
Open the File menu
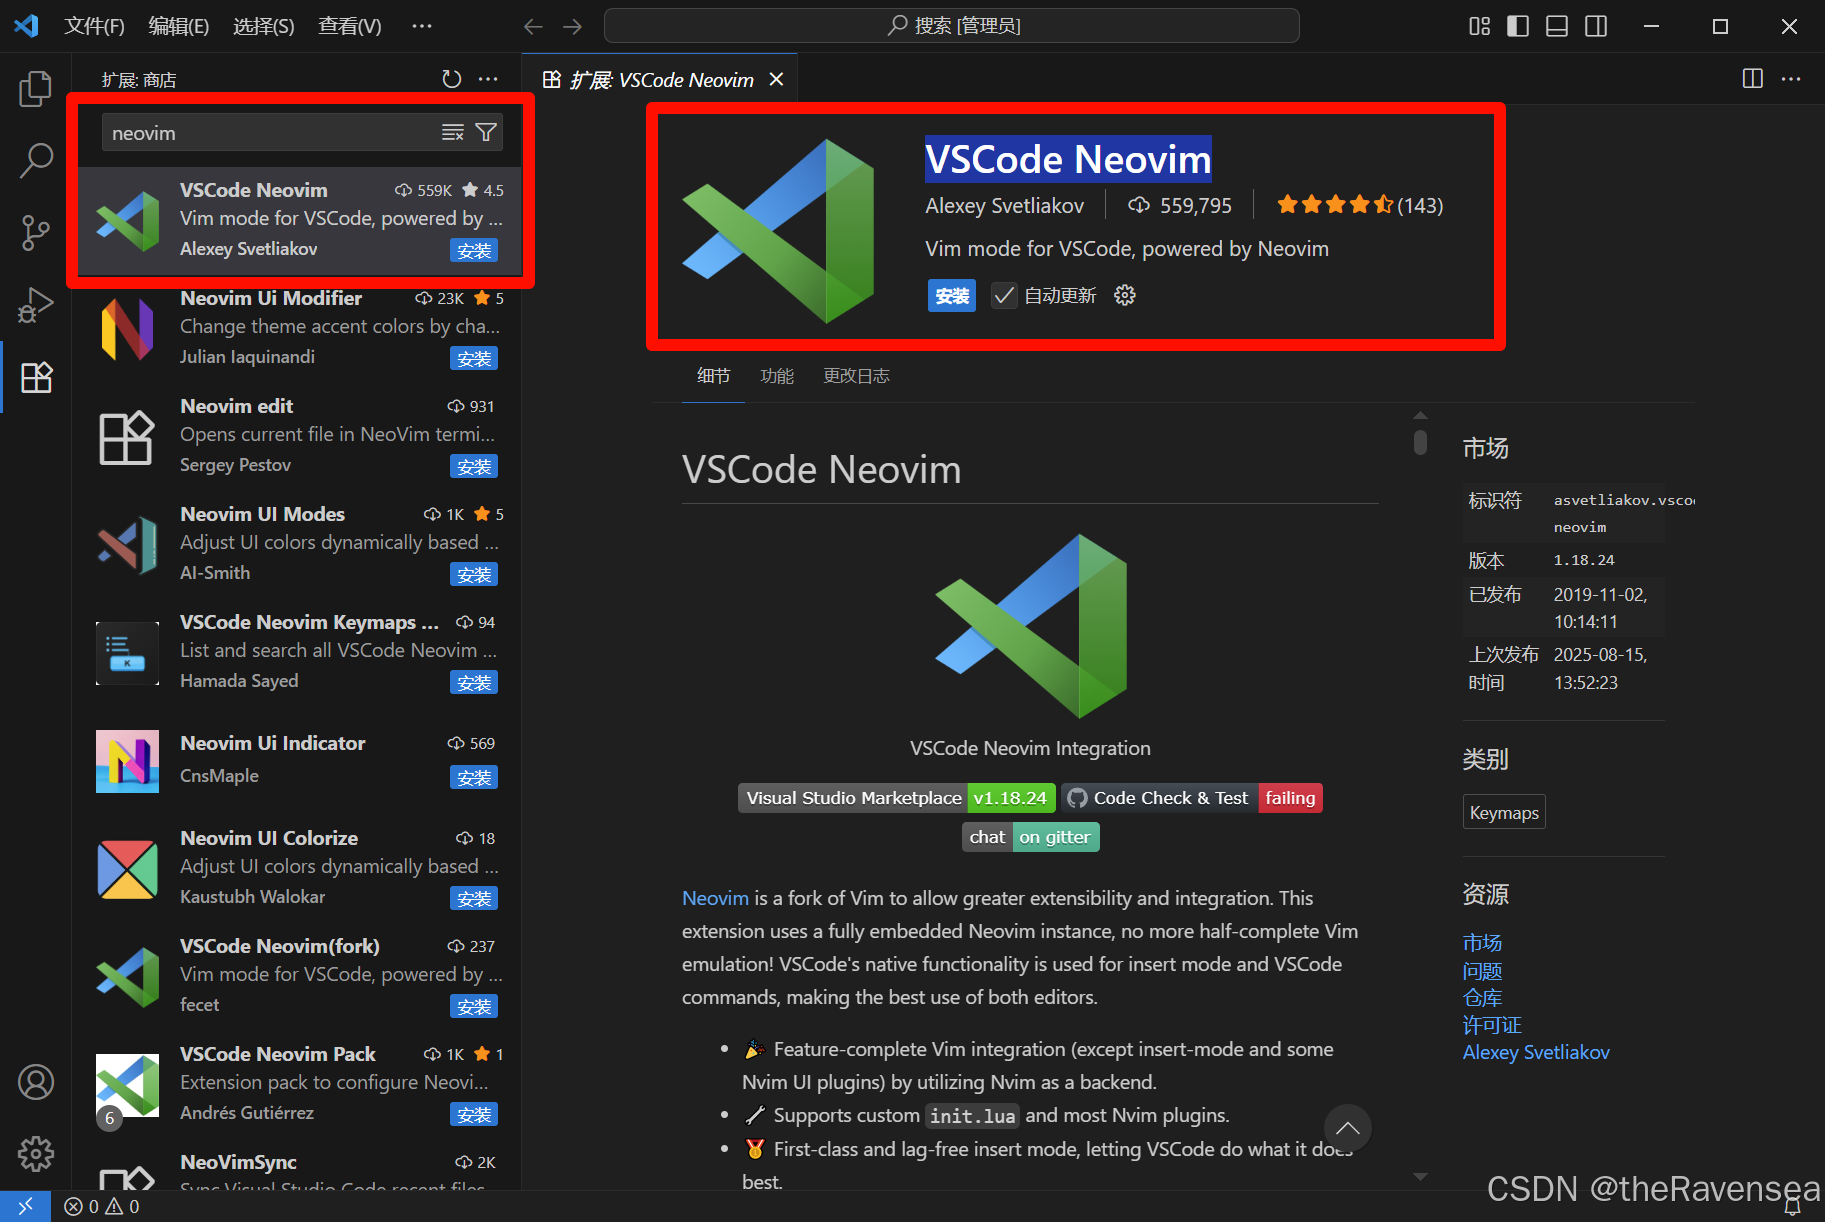click(94, 26)
